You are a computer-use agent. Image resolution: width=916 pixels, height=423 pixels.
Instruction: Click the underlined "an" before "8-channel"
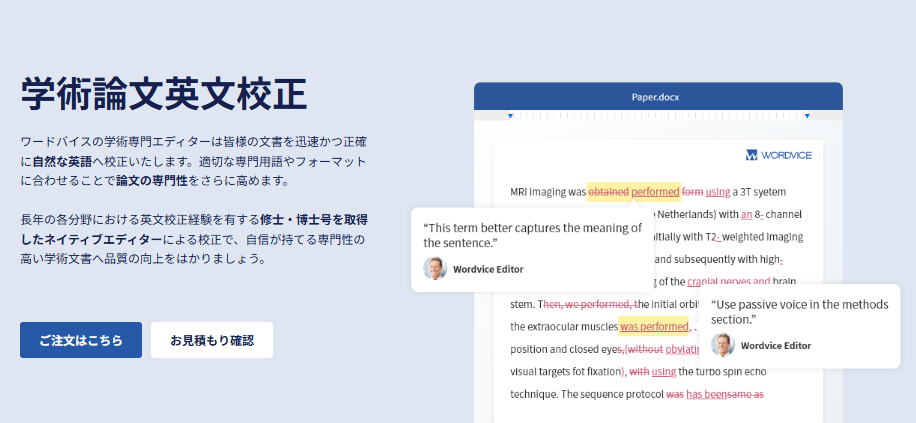[746, 214]
